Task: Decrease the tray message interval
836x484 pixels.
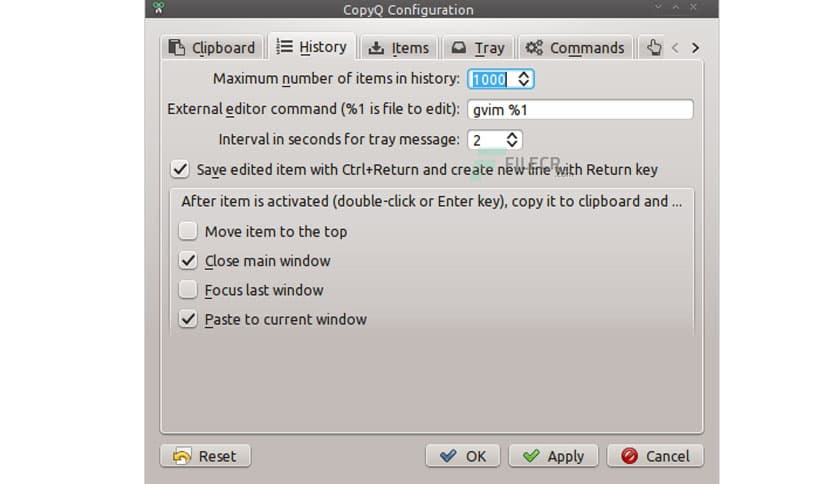Action: click(x=512, y=144)
